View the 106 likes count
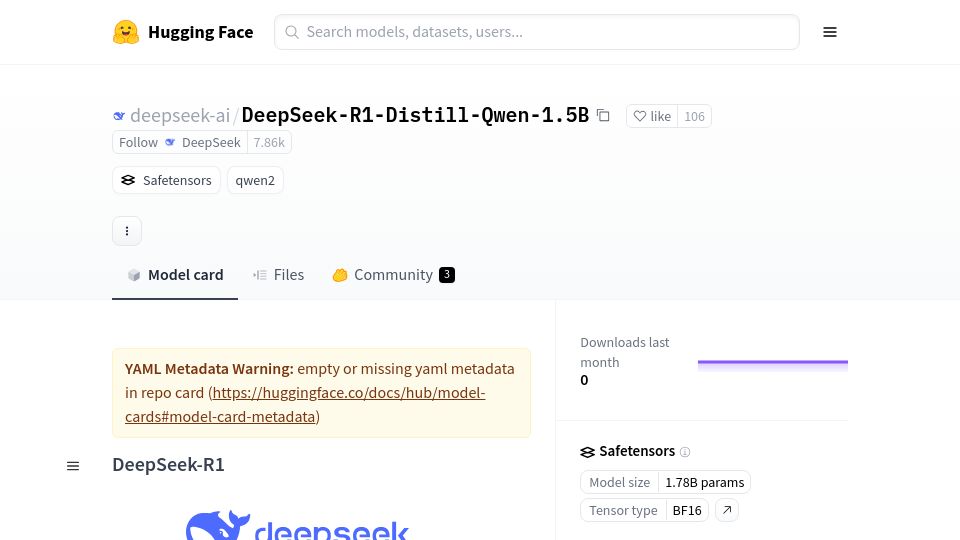Viewport: 960px width, 540px height. pyautogui.click(x=694, y=116)
